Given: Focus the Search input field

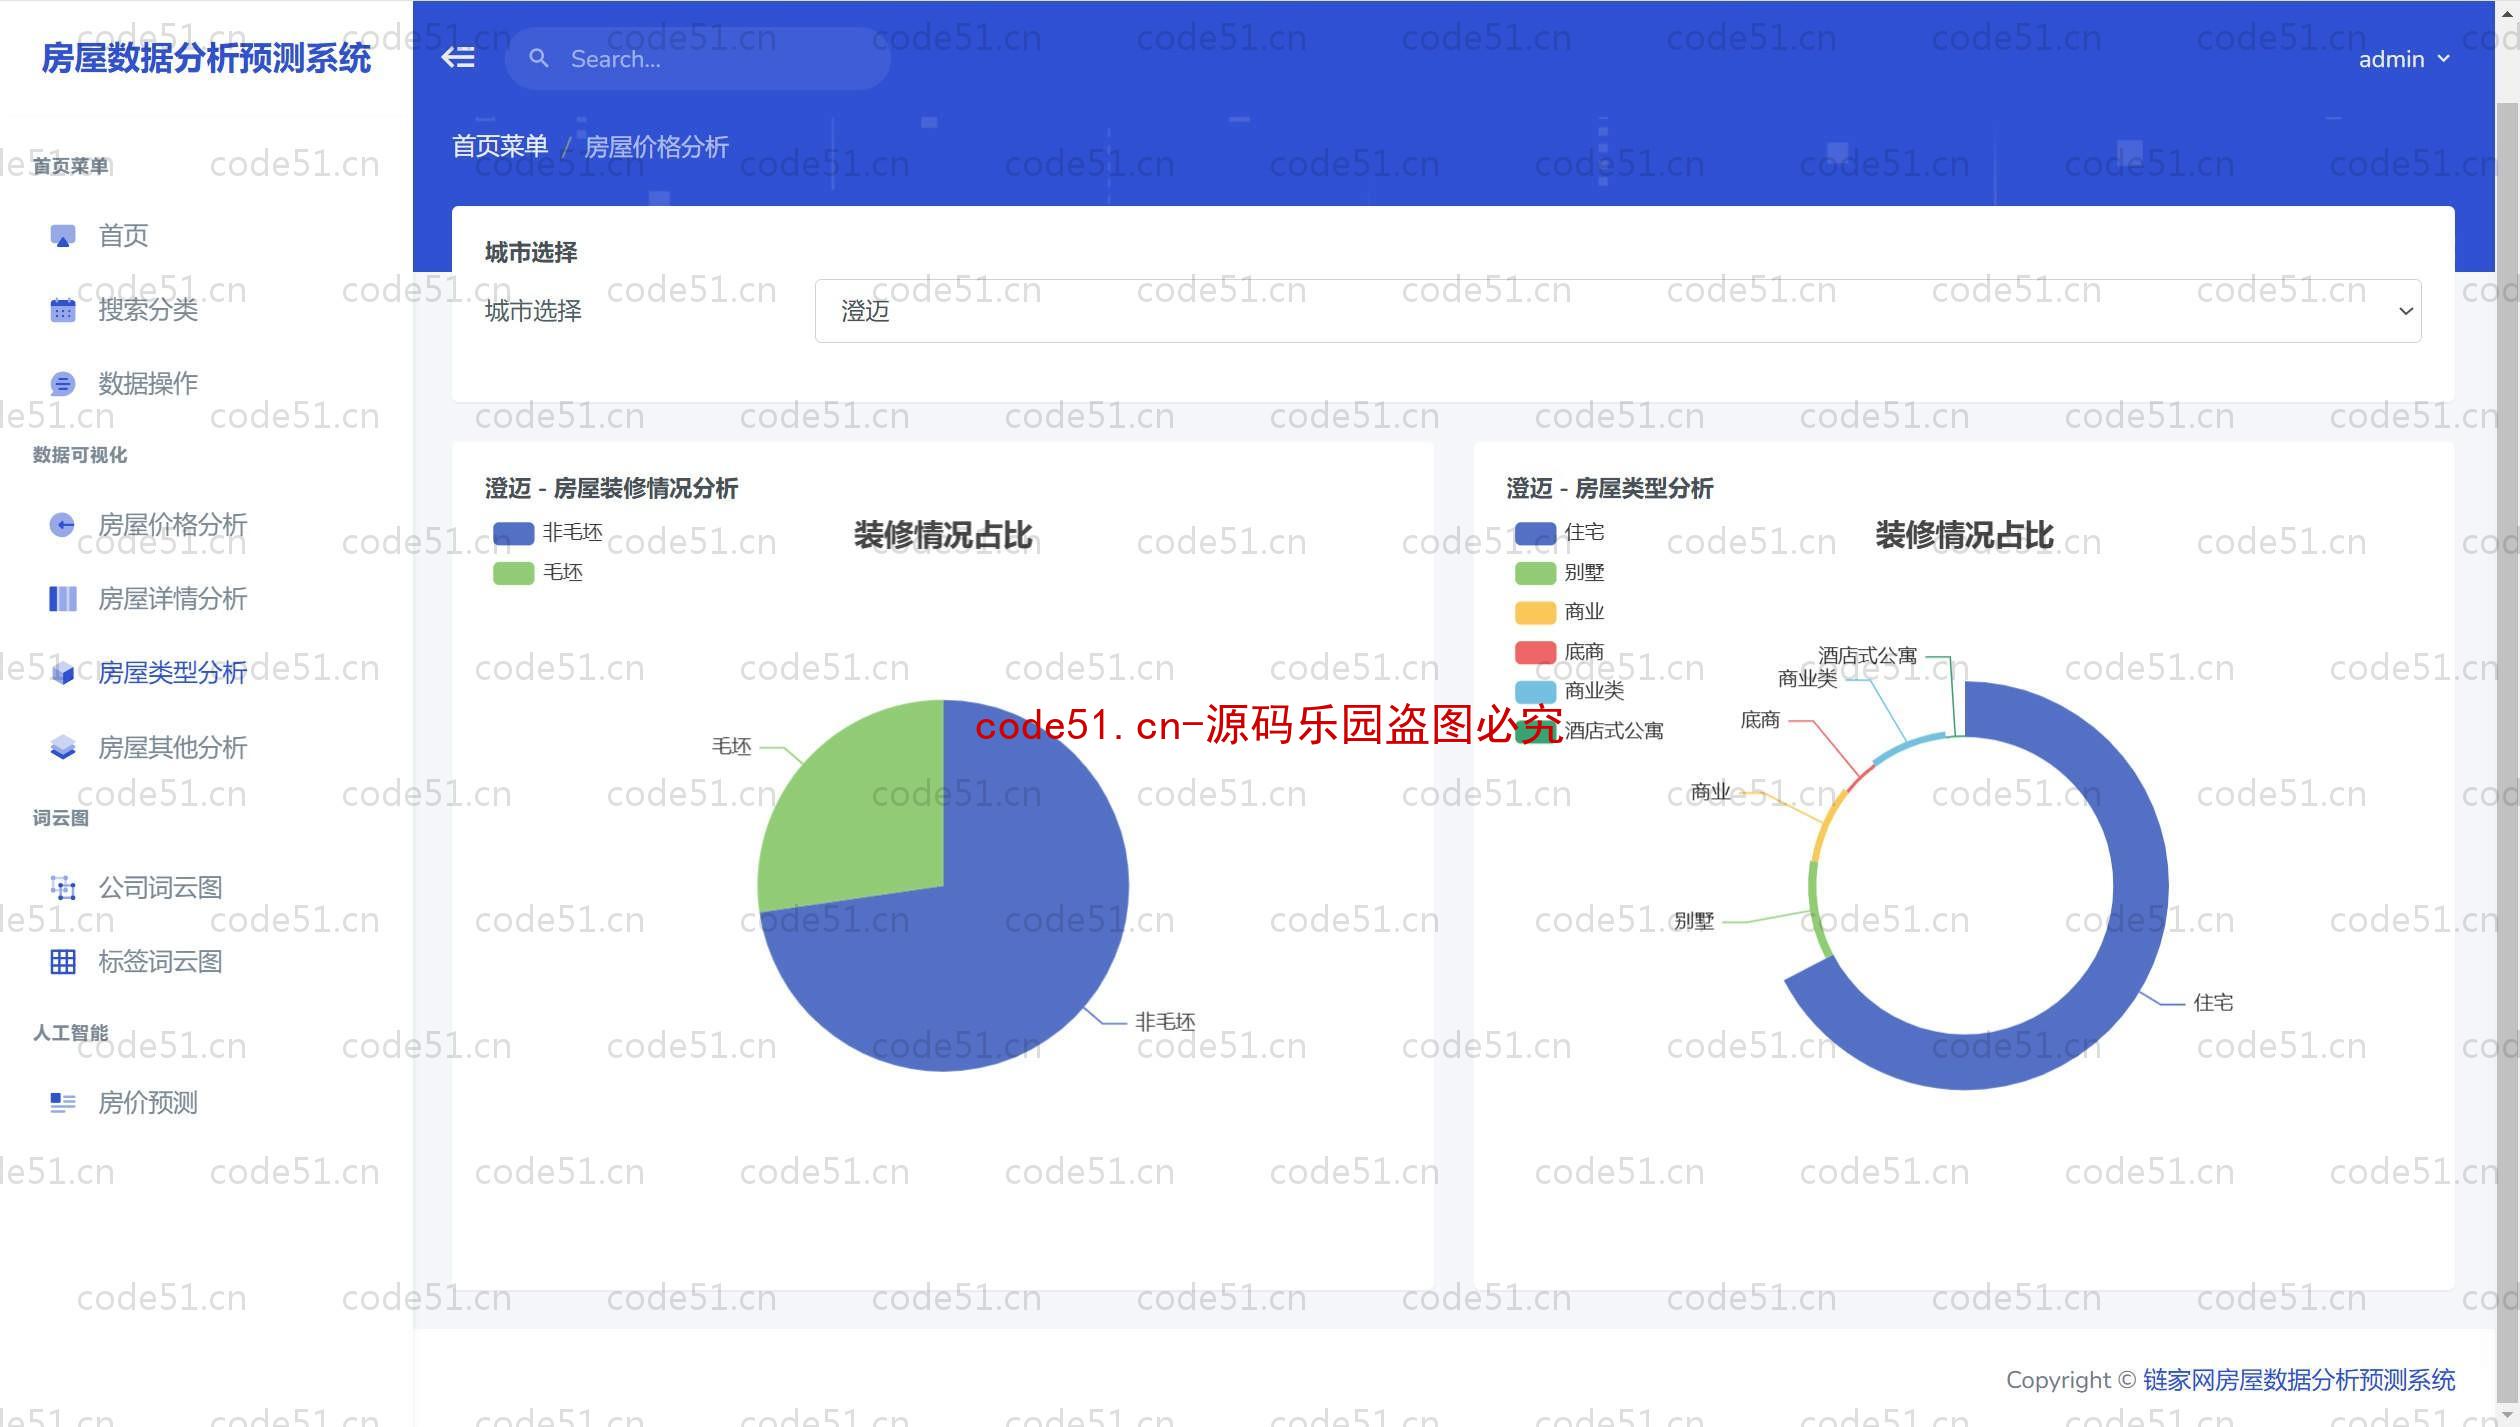Looking at the screenshot, I should 697,59.
